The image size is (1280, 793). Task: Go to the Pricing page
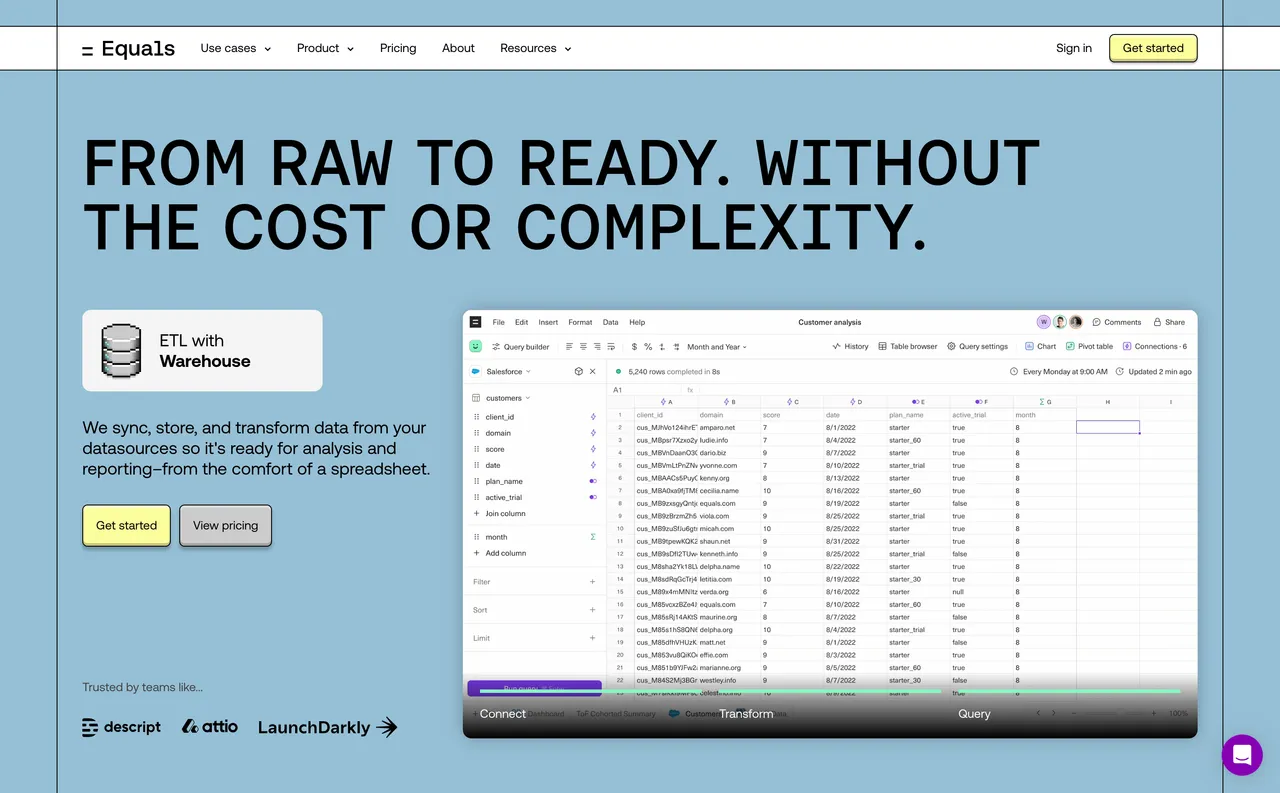pos(398,48)
